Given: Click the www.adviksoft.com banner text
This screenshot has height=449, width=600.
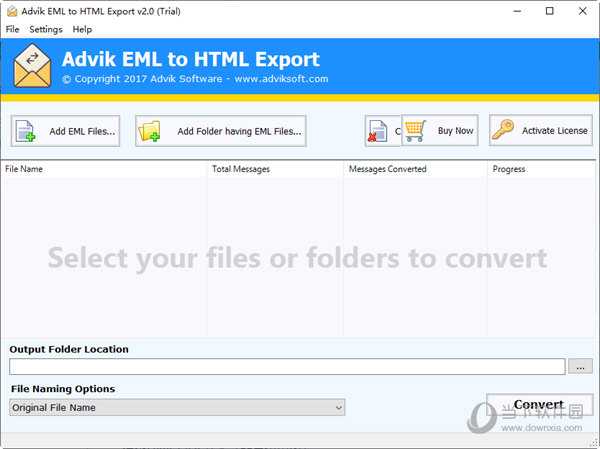Looking at the screenshot, I should pos(281,79).
